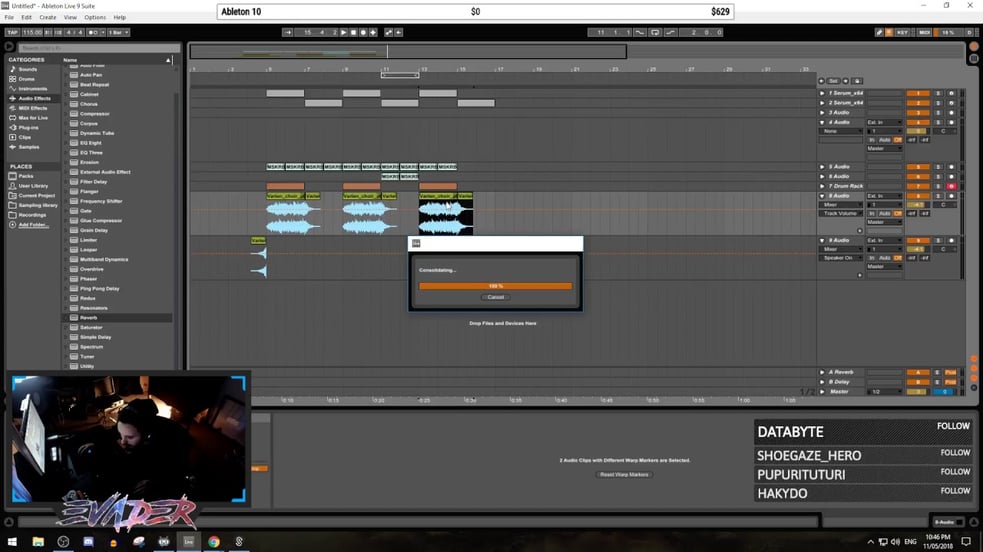The image size is (983, 552).
Task: Click the tempo value field 115.00
Action: tap(31, 32)
